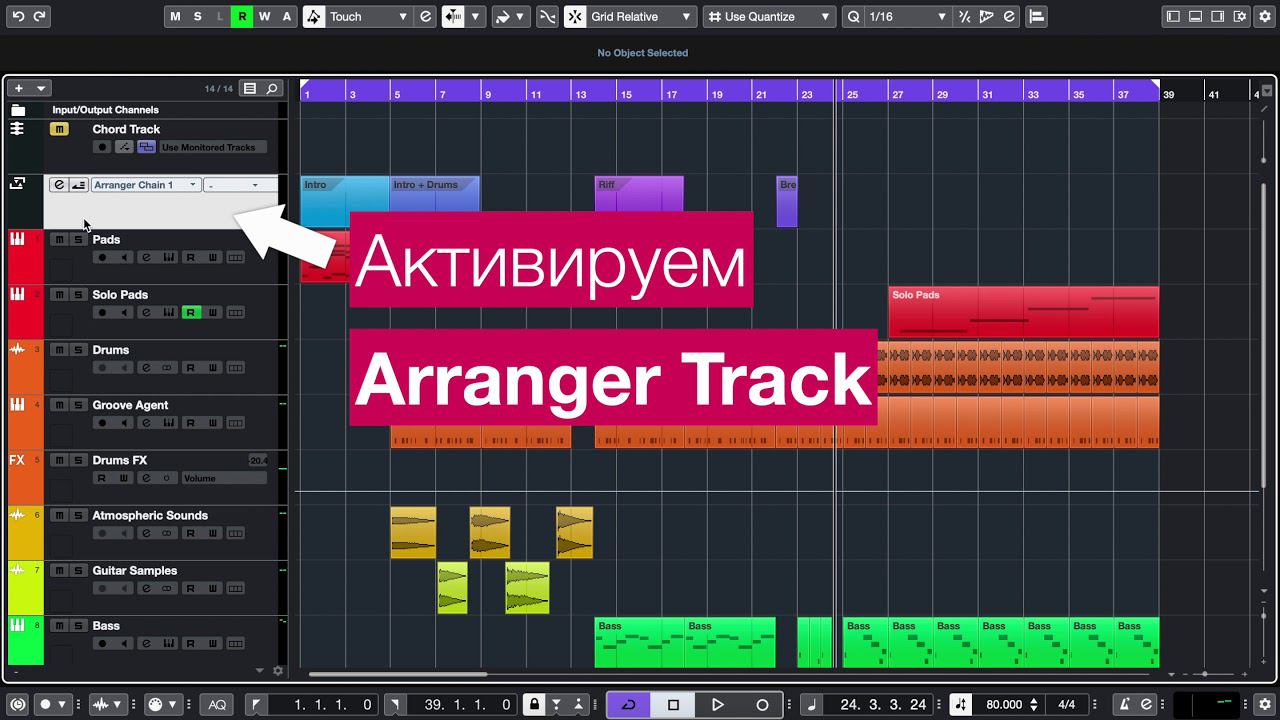Image resolution: width=1280 pixels, height=720 pixels.
Task: Toggle the global automation button A
Action: pyautogui.click(x=287, y=17)
